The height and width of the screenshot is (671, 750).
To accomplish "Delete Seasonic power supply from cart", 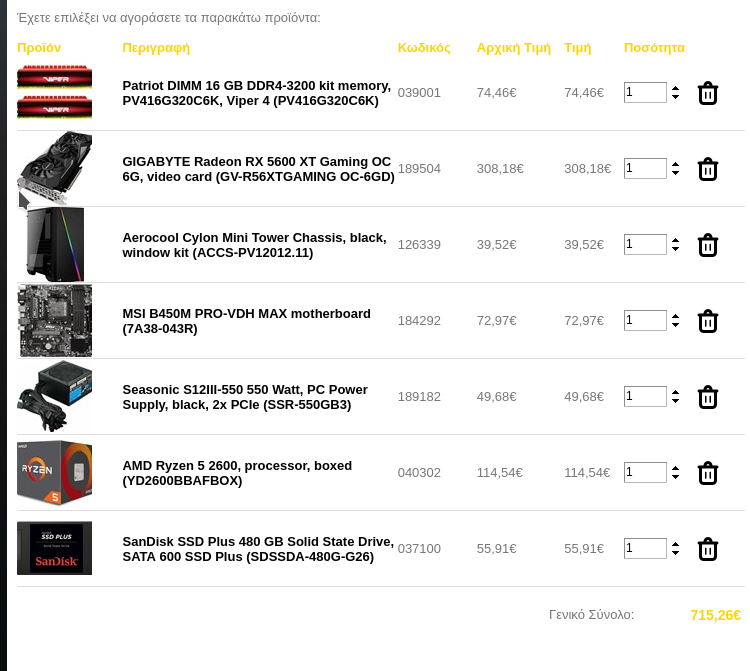I will pos(707,397).
